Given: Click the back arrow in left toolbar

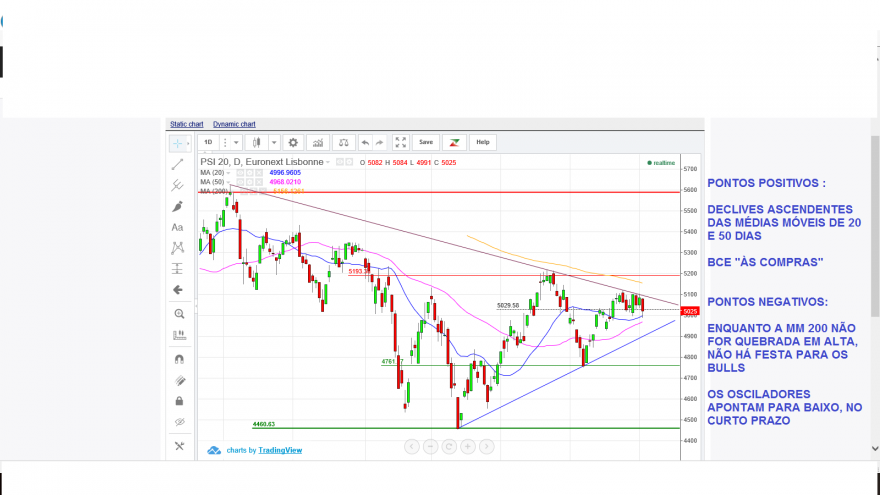Looking at the screenshot, I should click(178, 290).
